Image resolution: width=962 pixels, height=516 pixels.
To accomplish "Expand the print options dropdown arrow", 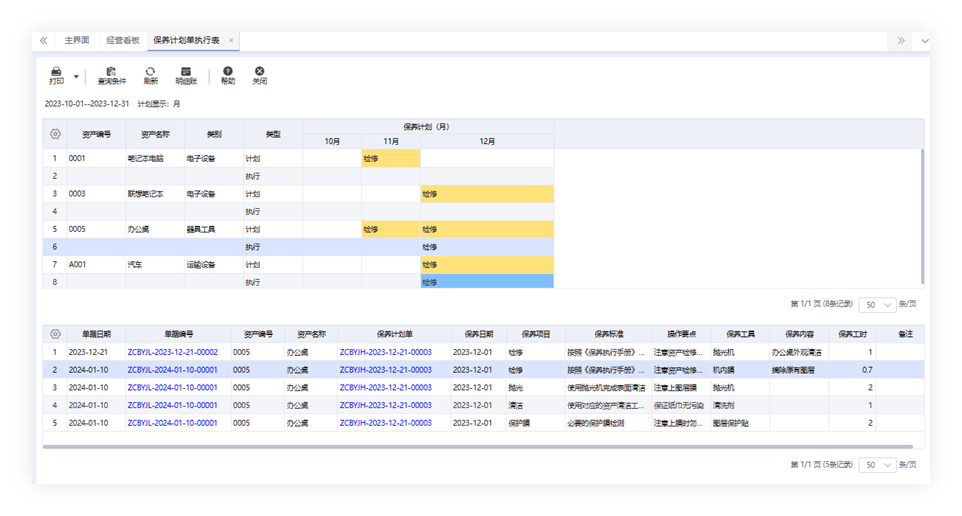I will coord(76,76).
